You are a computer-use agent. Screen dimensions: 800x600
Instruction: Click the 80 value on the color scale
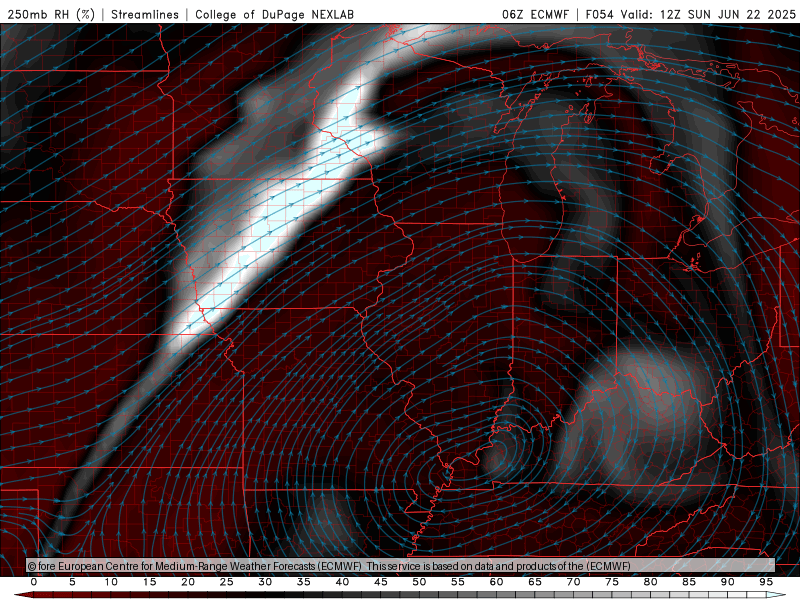pyautogui.click(x=650, y=582)
